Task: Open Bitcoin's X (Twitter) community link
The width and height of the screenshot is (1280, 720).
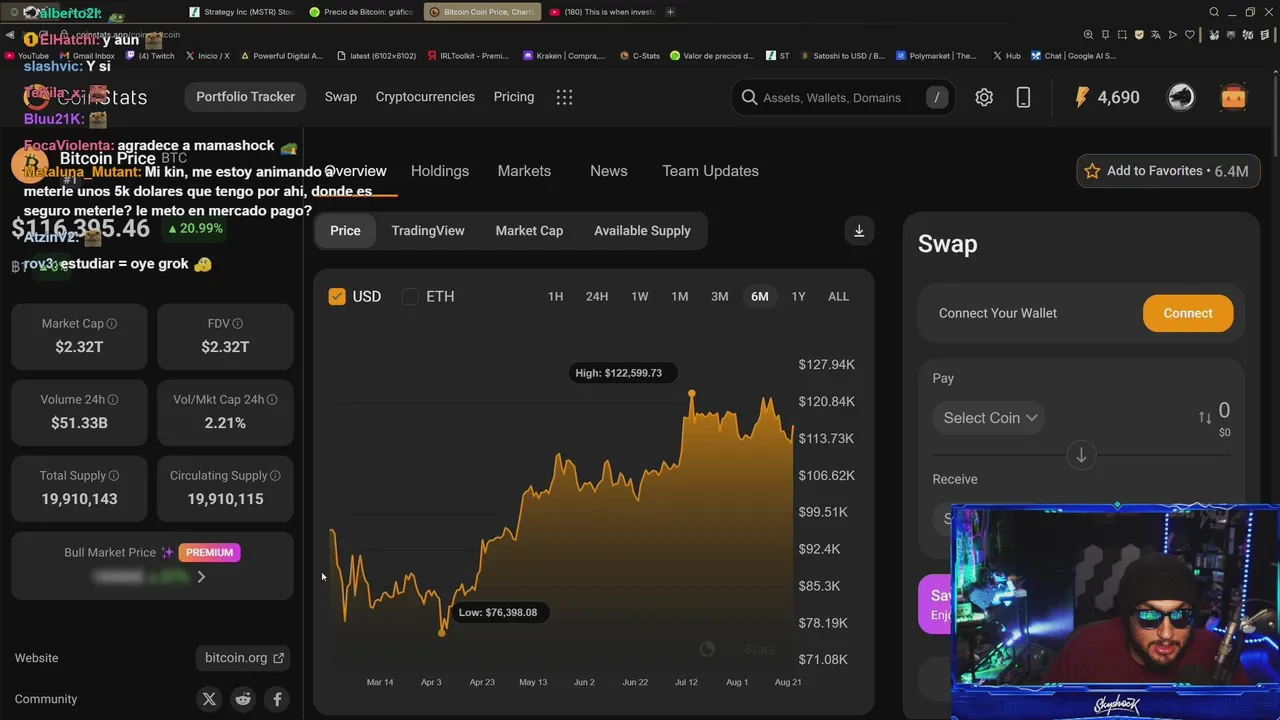Action: [209, 699]
